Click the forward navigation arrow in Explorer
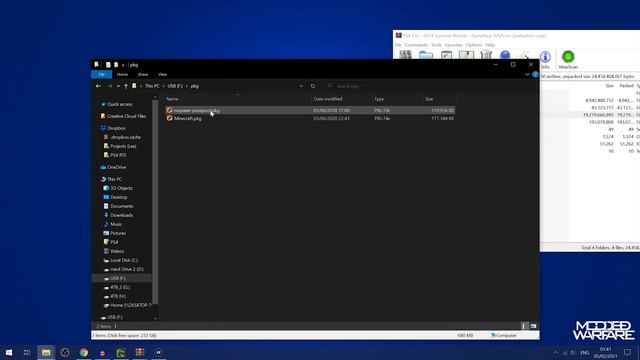This screenshot has height=360, width=640. (x=109, y=86)
